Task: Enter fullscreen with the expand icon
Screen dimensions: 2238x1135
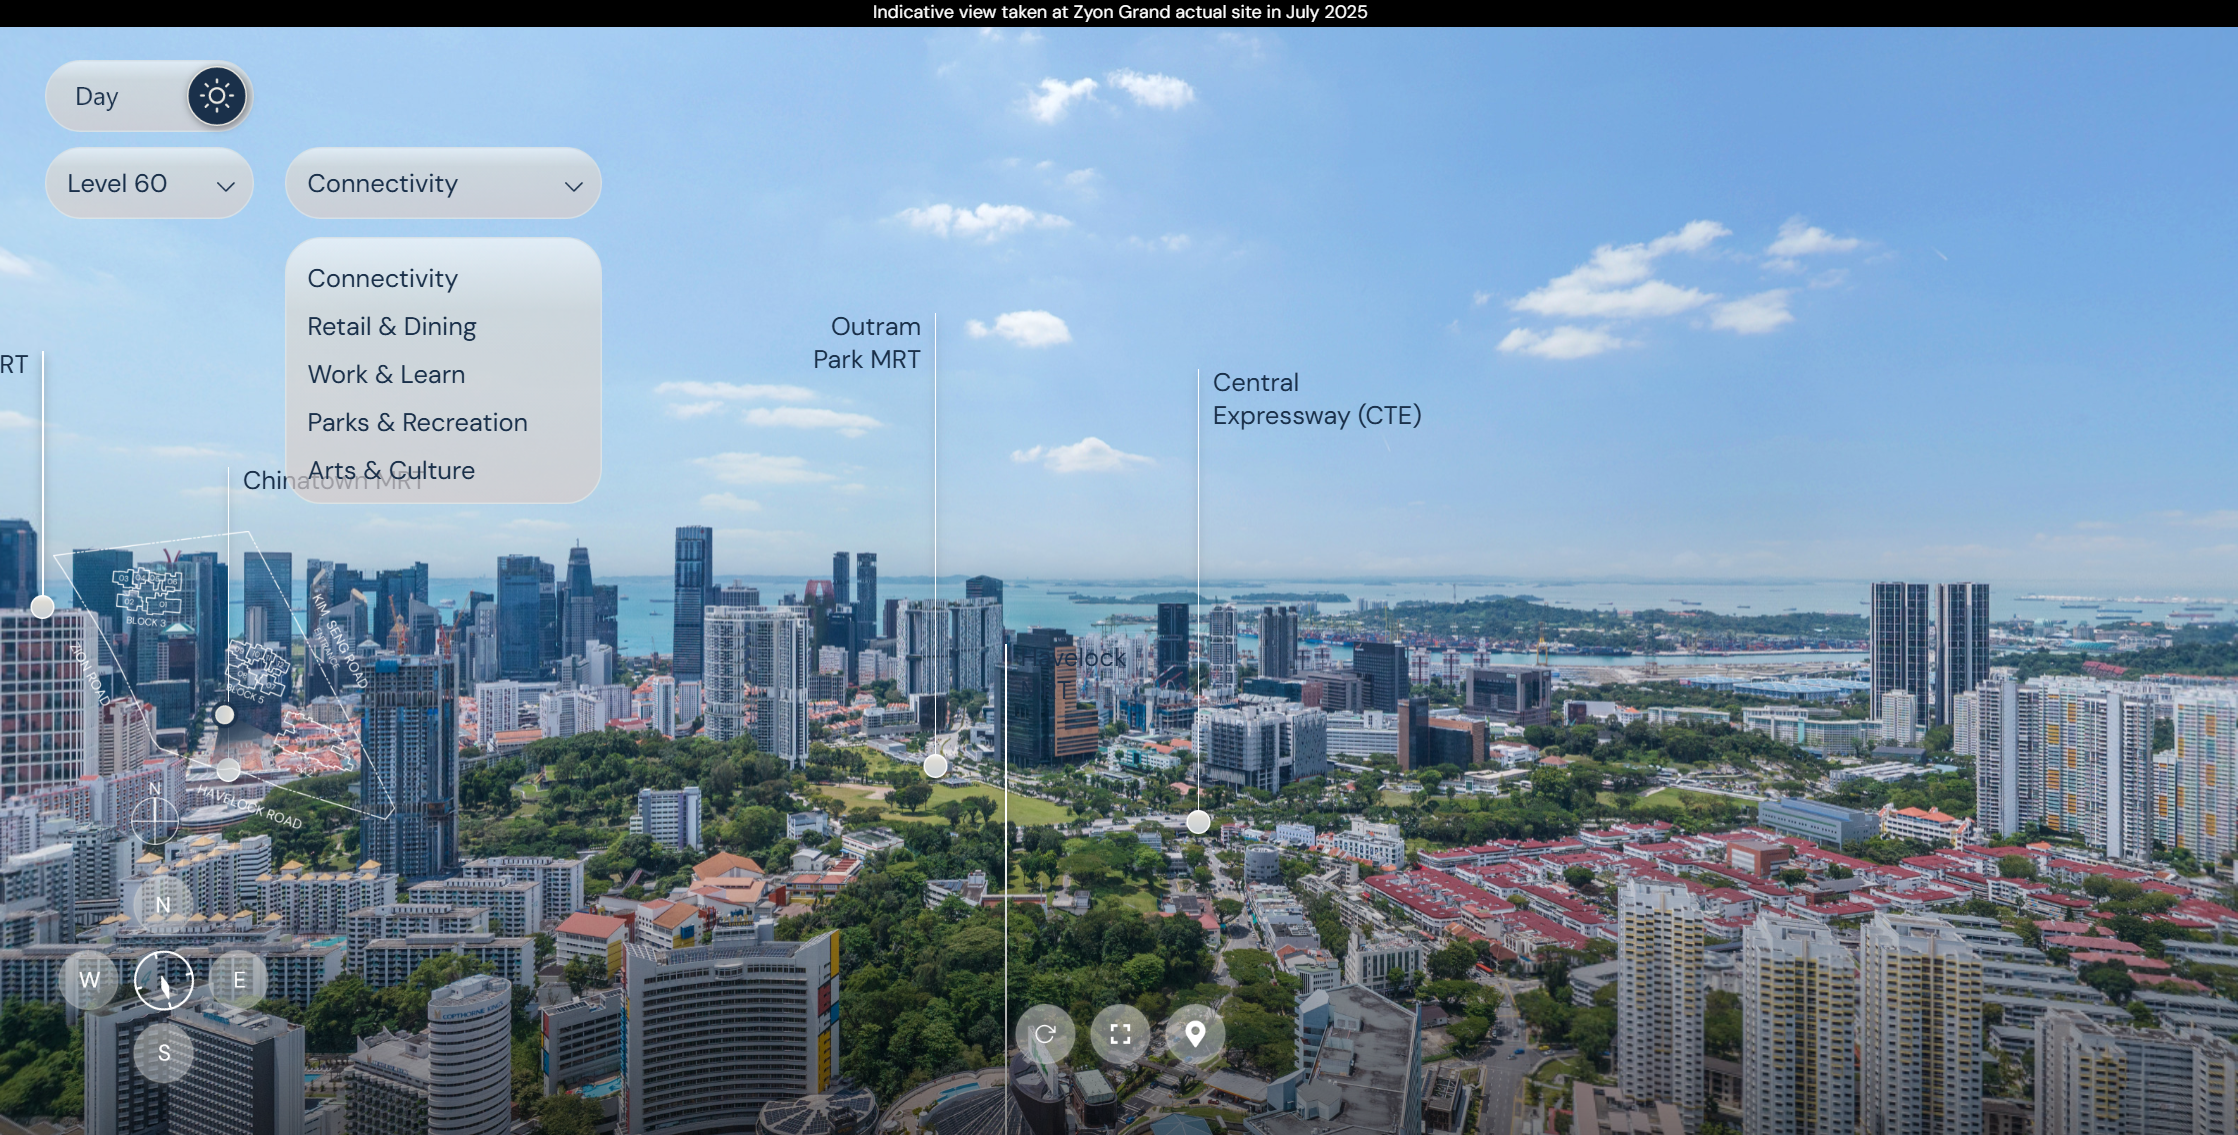Action: pyautogui.click(x=1120, y=1034)
